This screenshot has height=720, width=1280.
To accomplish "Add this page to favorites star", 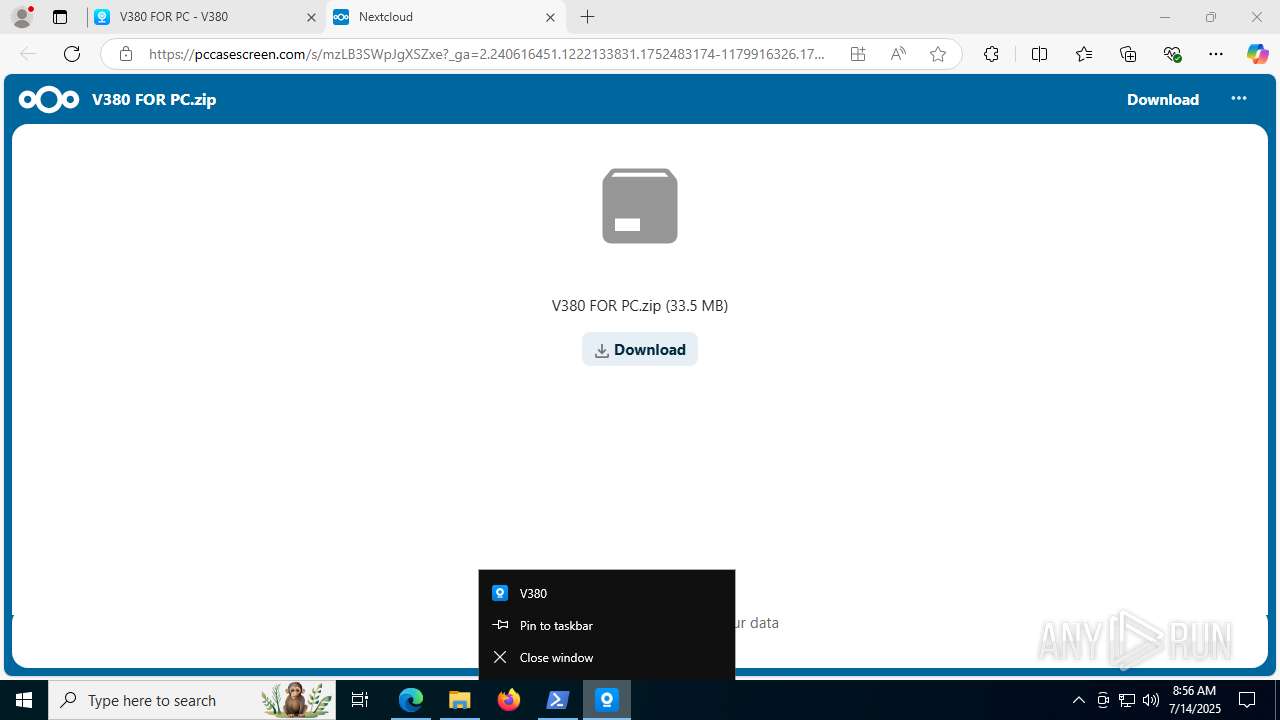I will [938, 54].
